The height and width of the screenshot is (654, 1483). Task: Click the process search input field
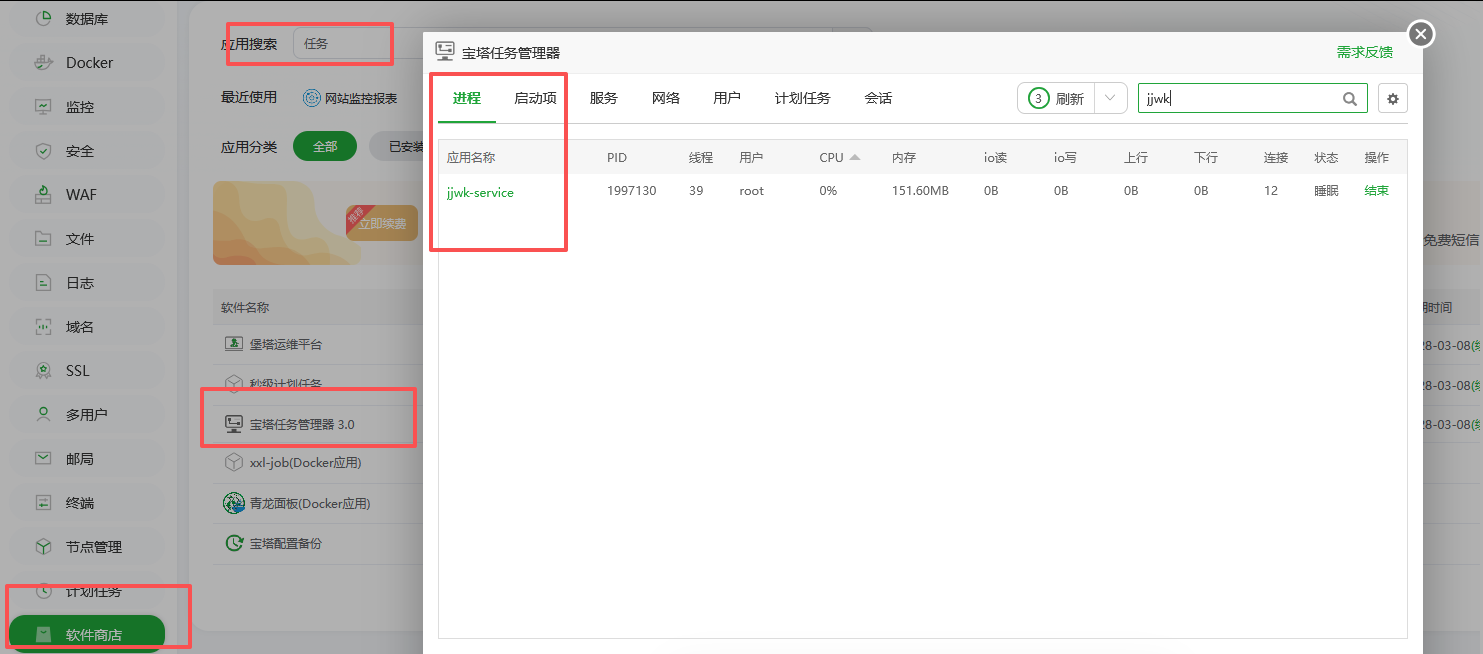(x=1238, y=98)
